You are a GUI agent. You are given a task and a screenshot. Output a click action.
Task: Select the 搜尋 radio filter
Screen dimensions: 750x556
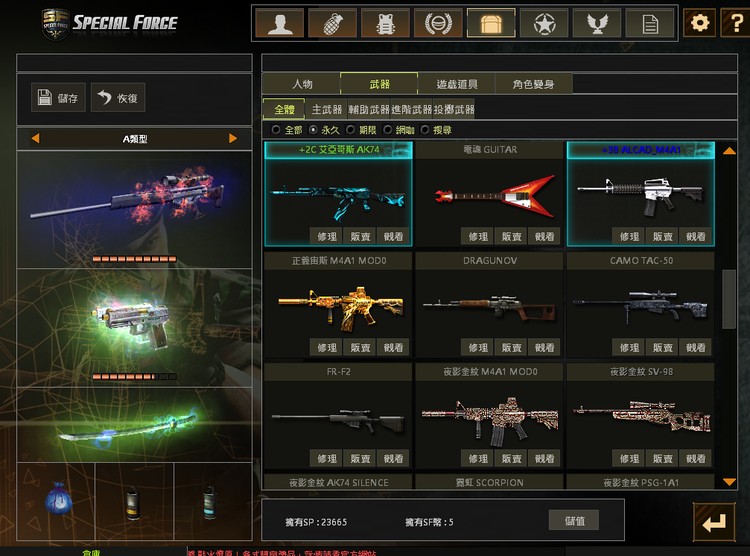tap(425, 130)
